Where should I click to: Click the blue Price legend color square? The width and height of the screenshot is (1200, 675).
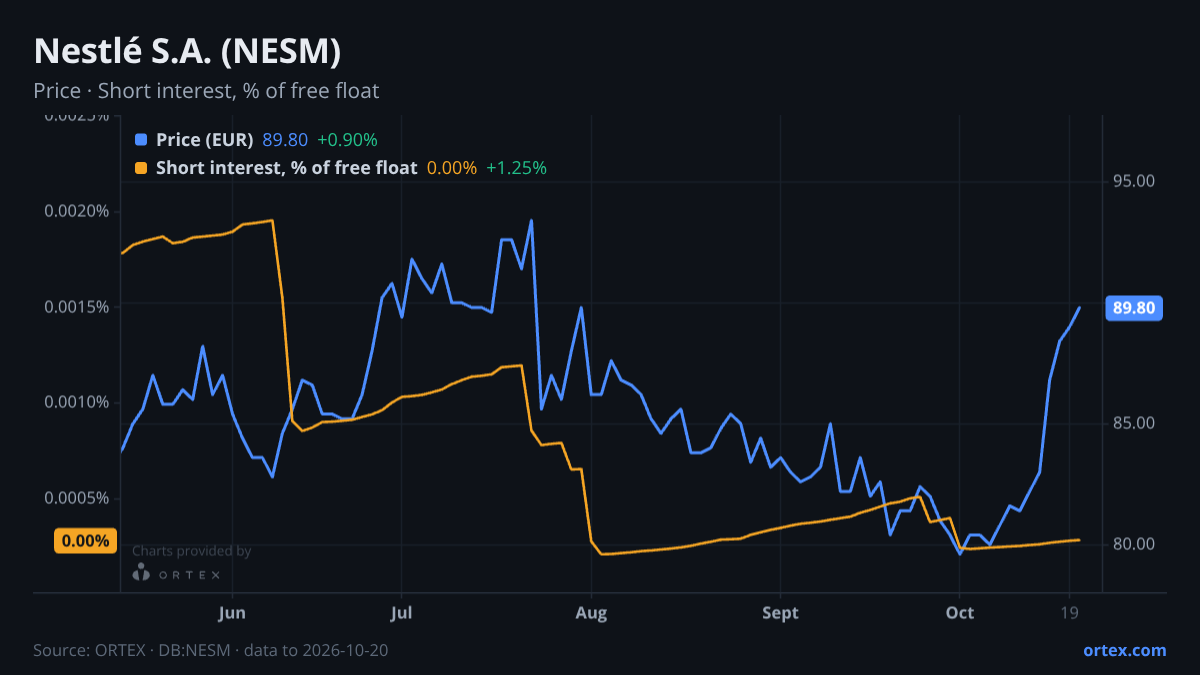pyautogui.click(x=141, y=140)
